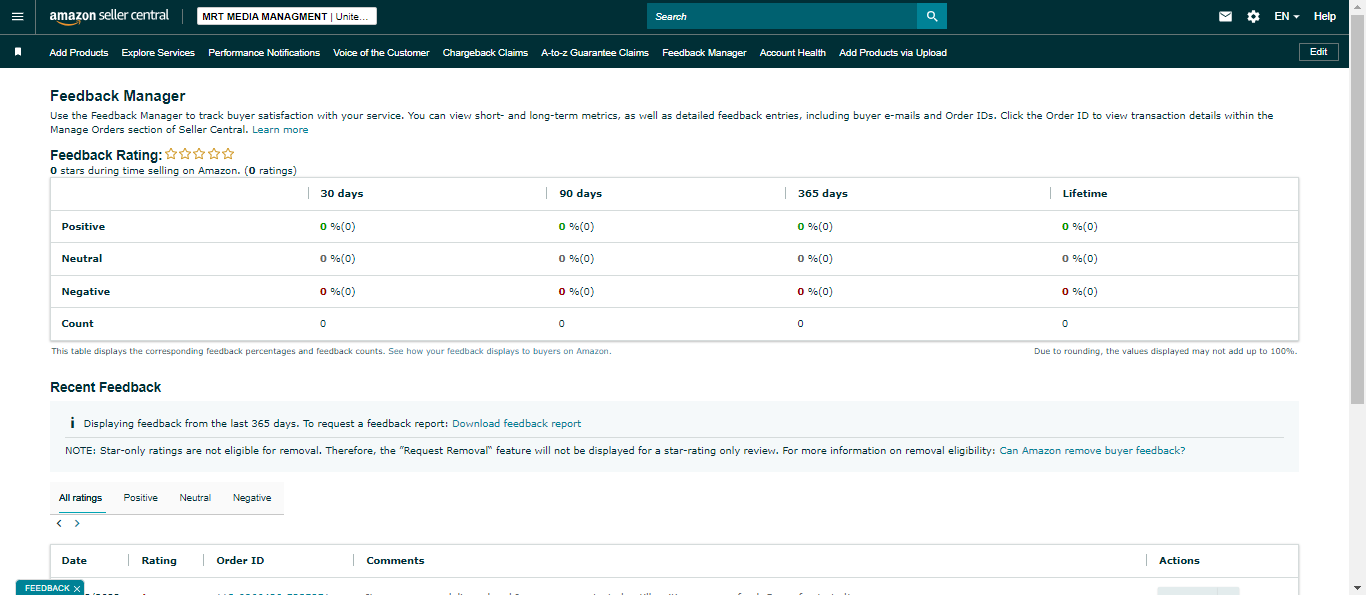Click the Recent Feedback heading
The image size is (1366, 595).
106,387
